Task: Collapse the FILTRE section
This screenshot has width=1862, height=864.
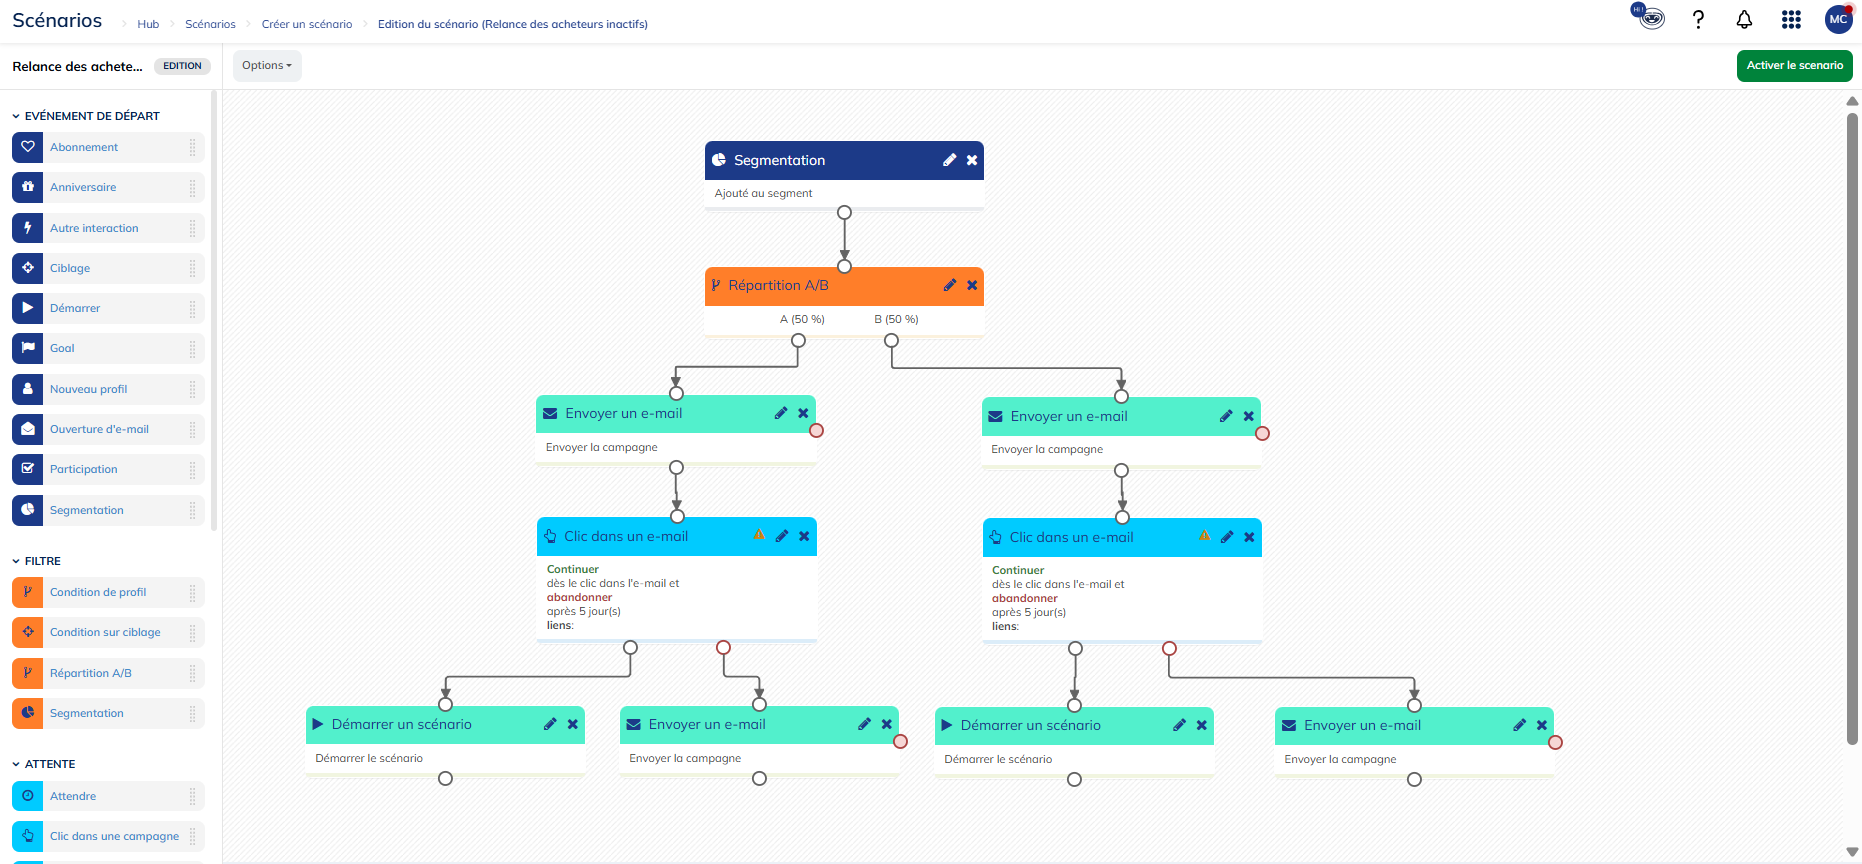Action: [x=16, y=561]
